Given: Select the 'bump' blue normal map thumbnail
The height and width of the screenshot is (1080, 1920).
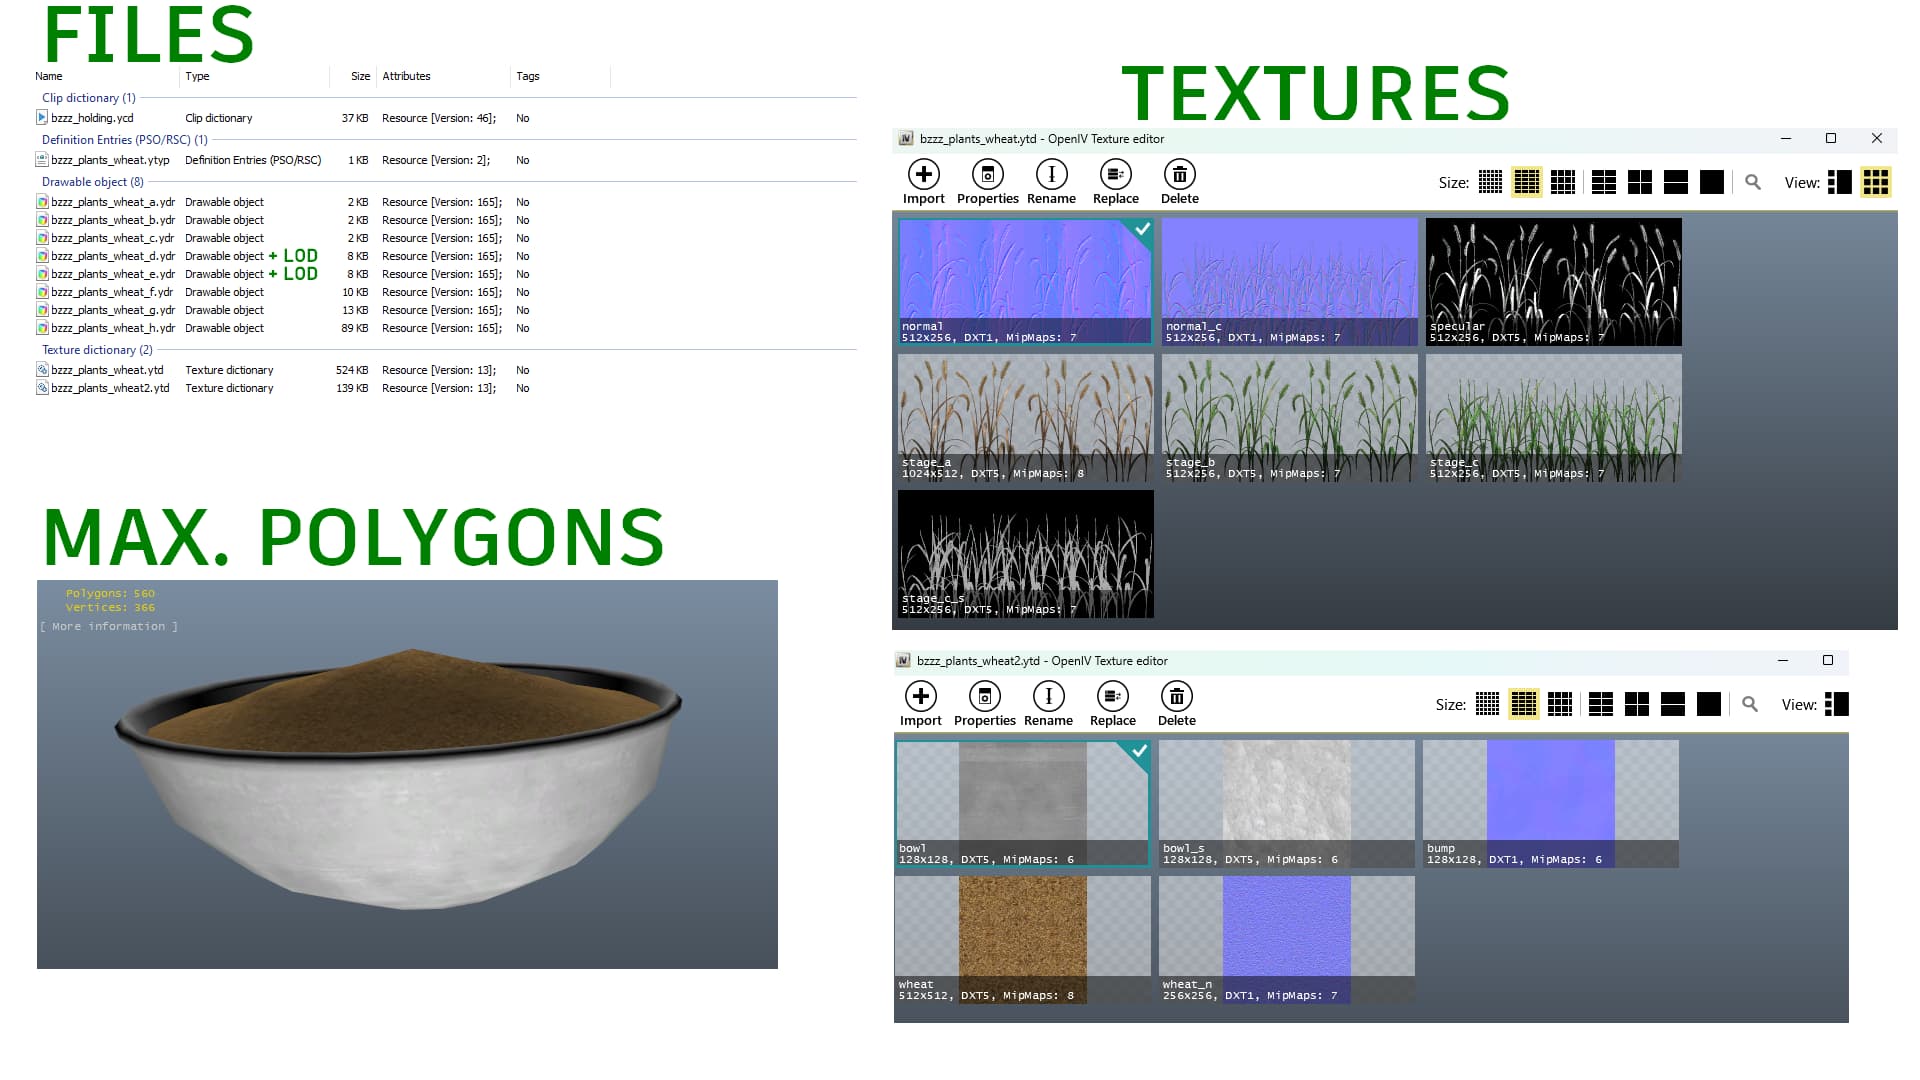Looking at the screenshot, I should pos(1550,802).
